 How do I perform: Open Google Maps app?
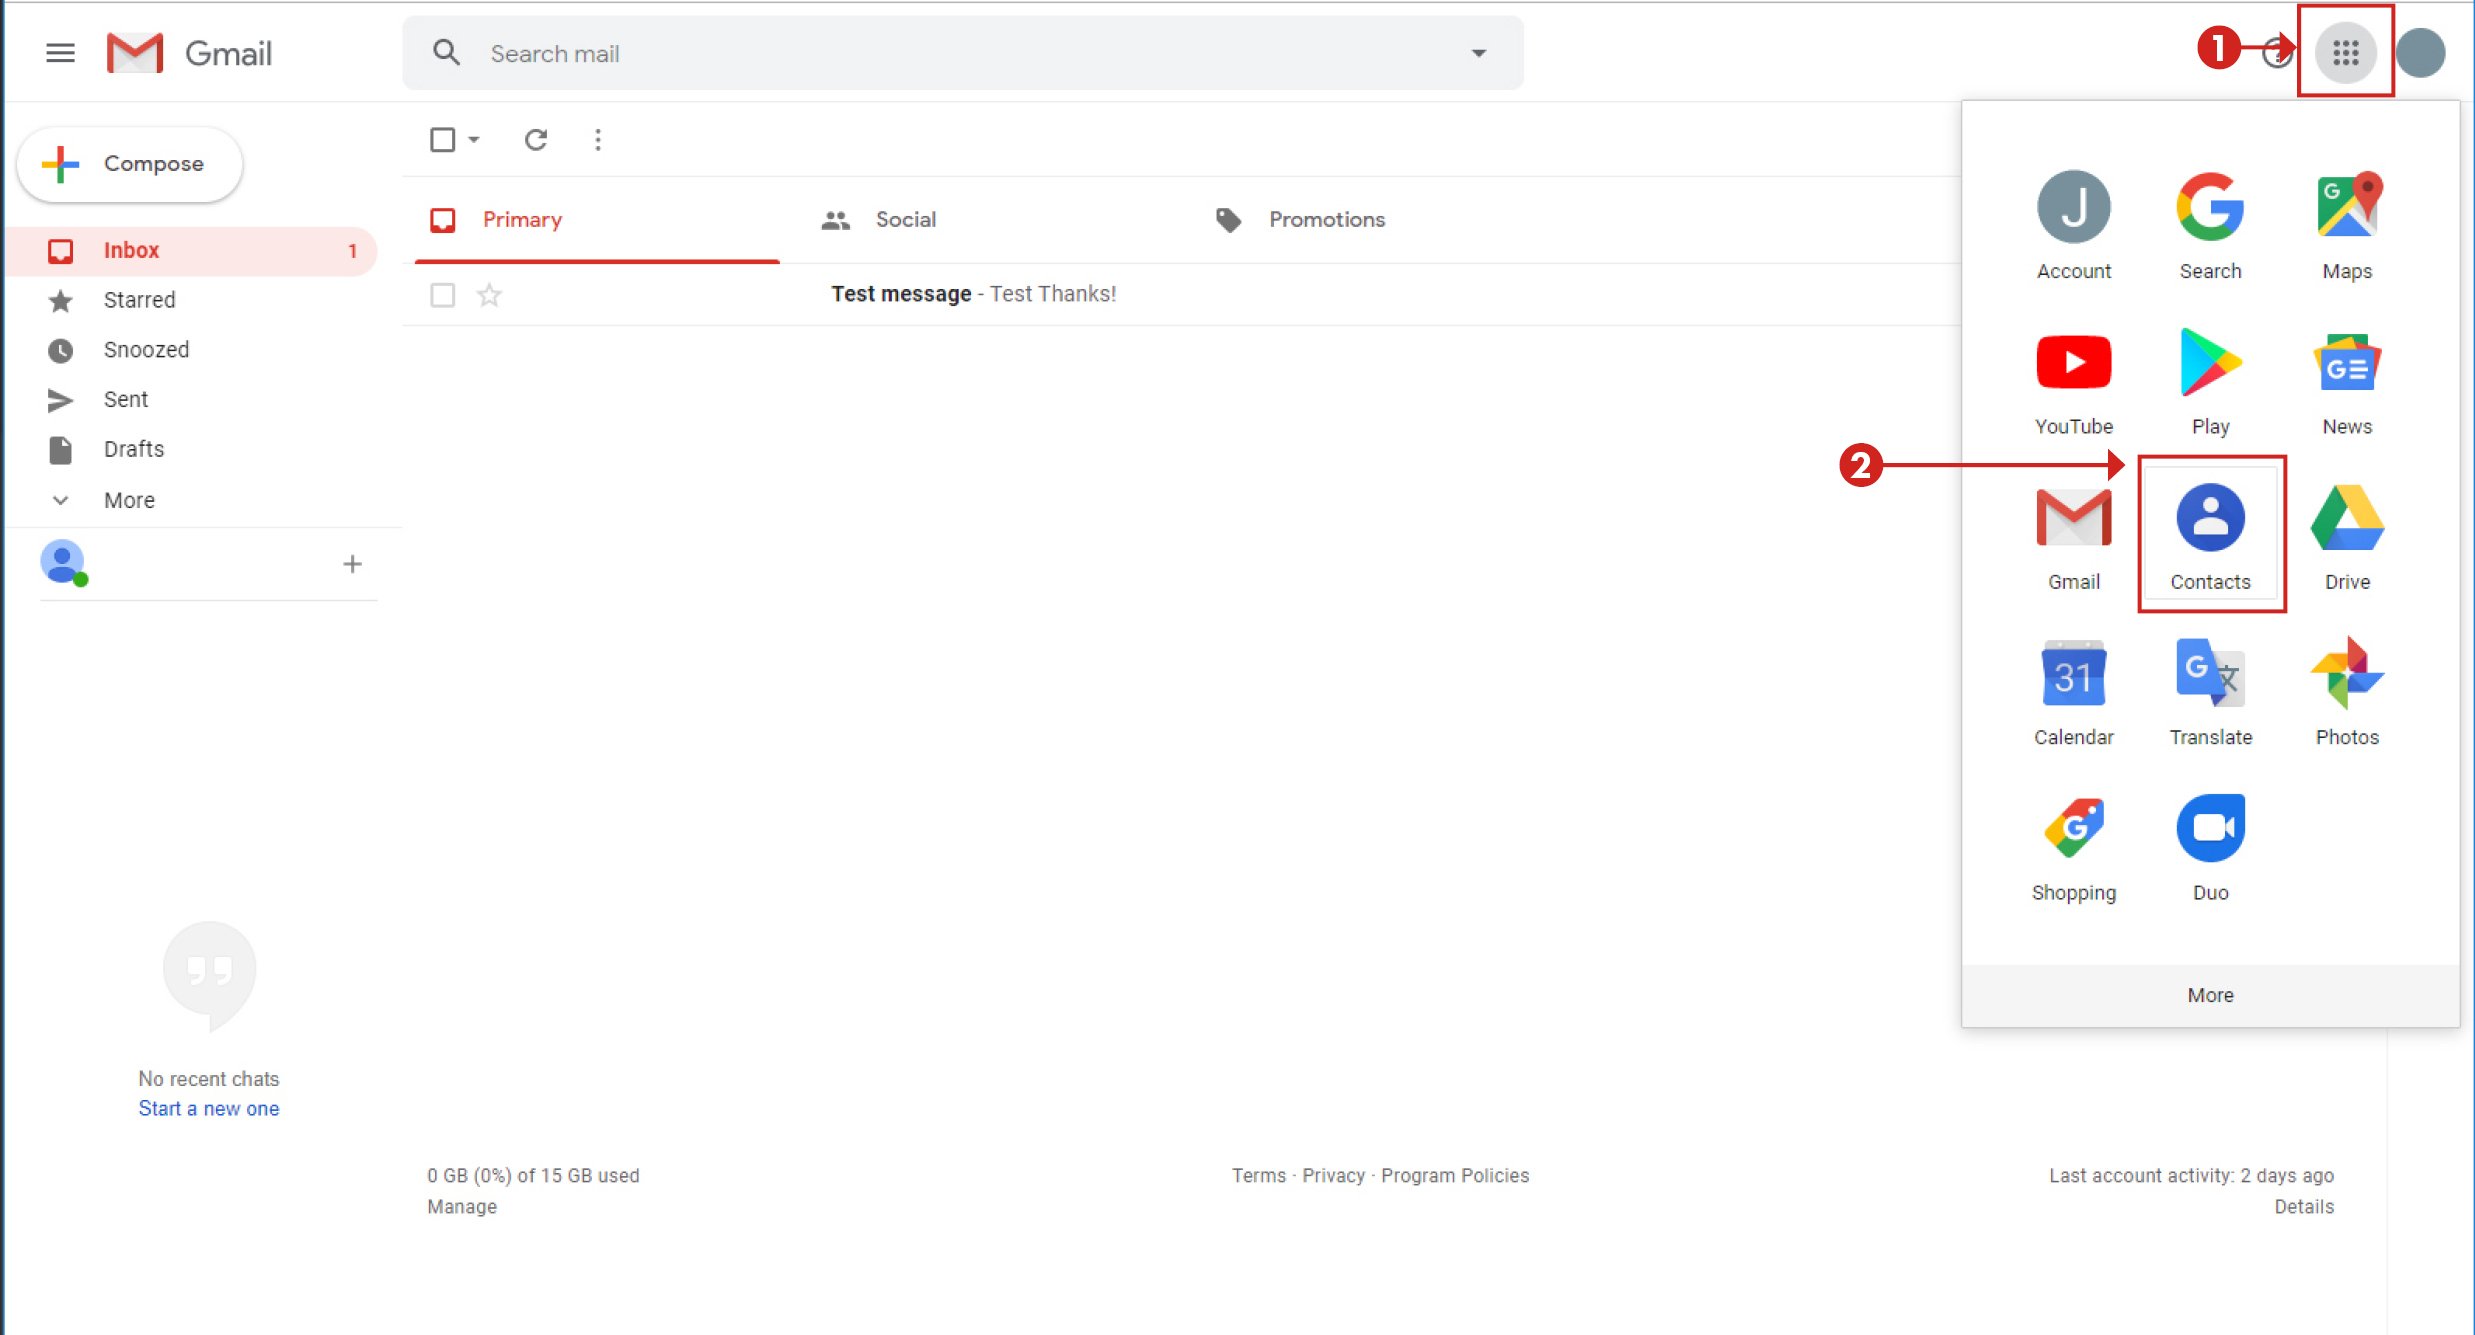point(2347,226)
